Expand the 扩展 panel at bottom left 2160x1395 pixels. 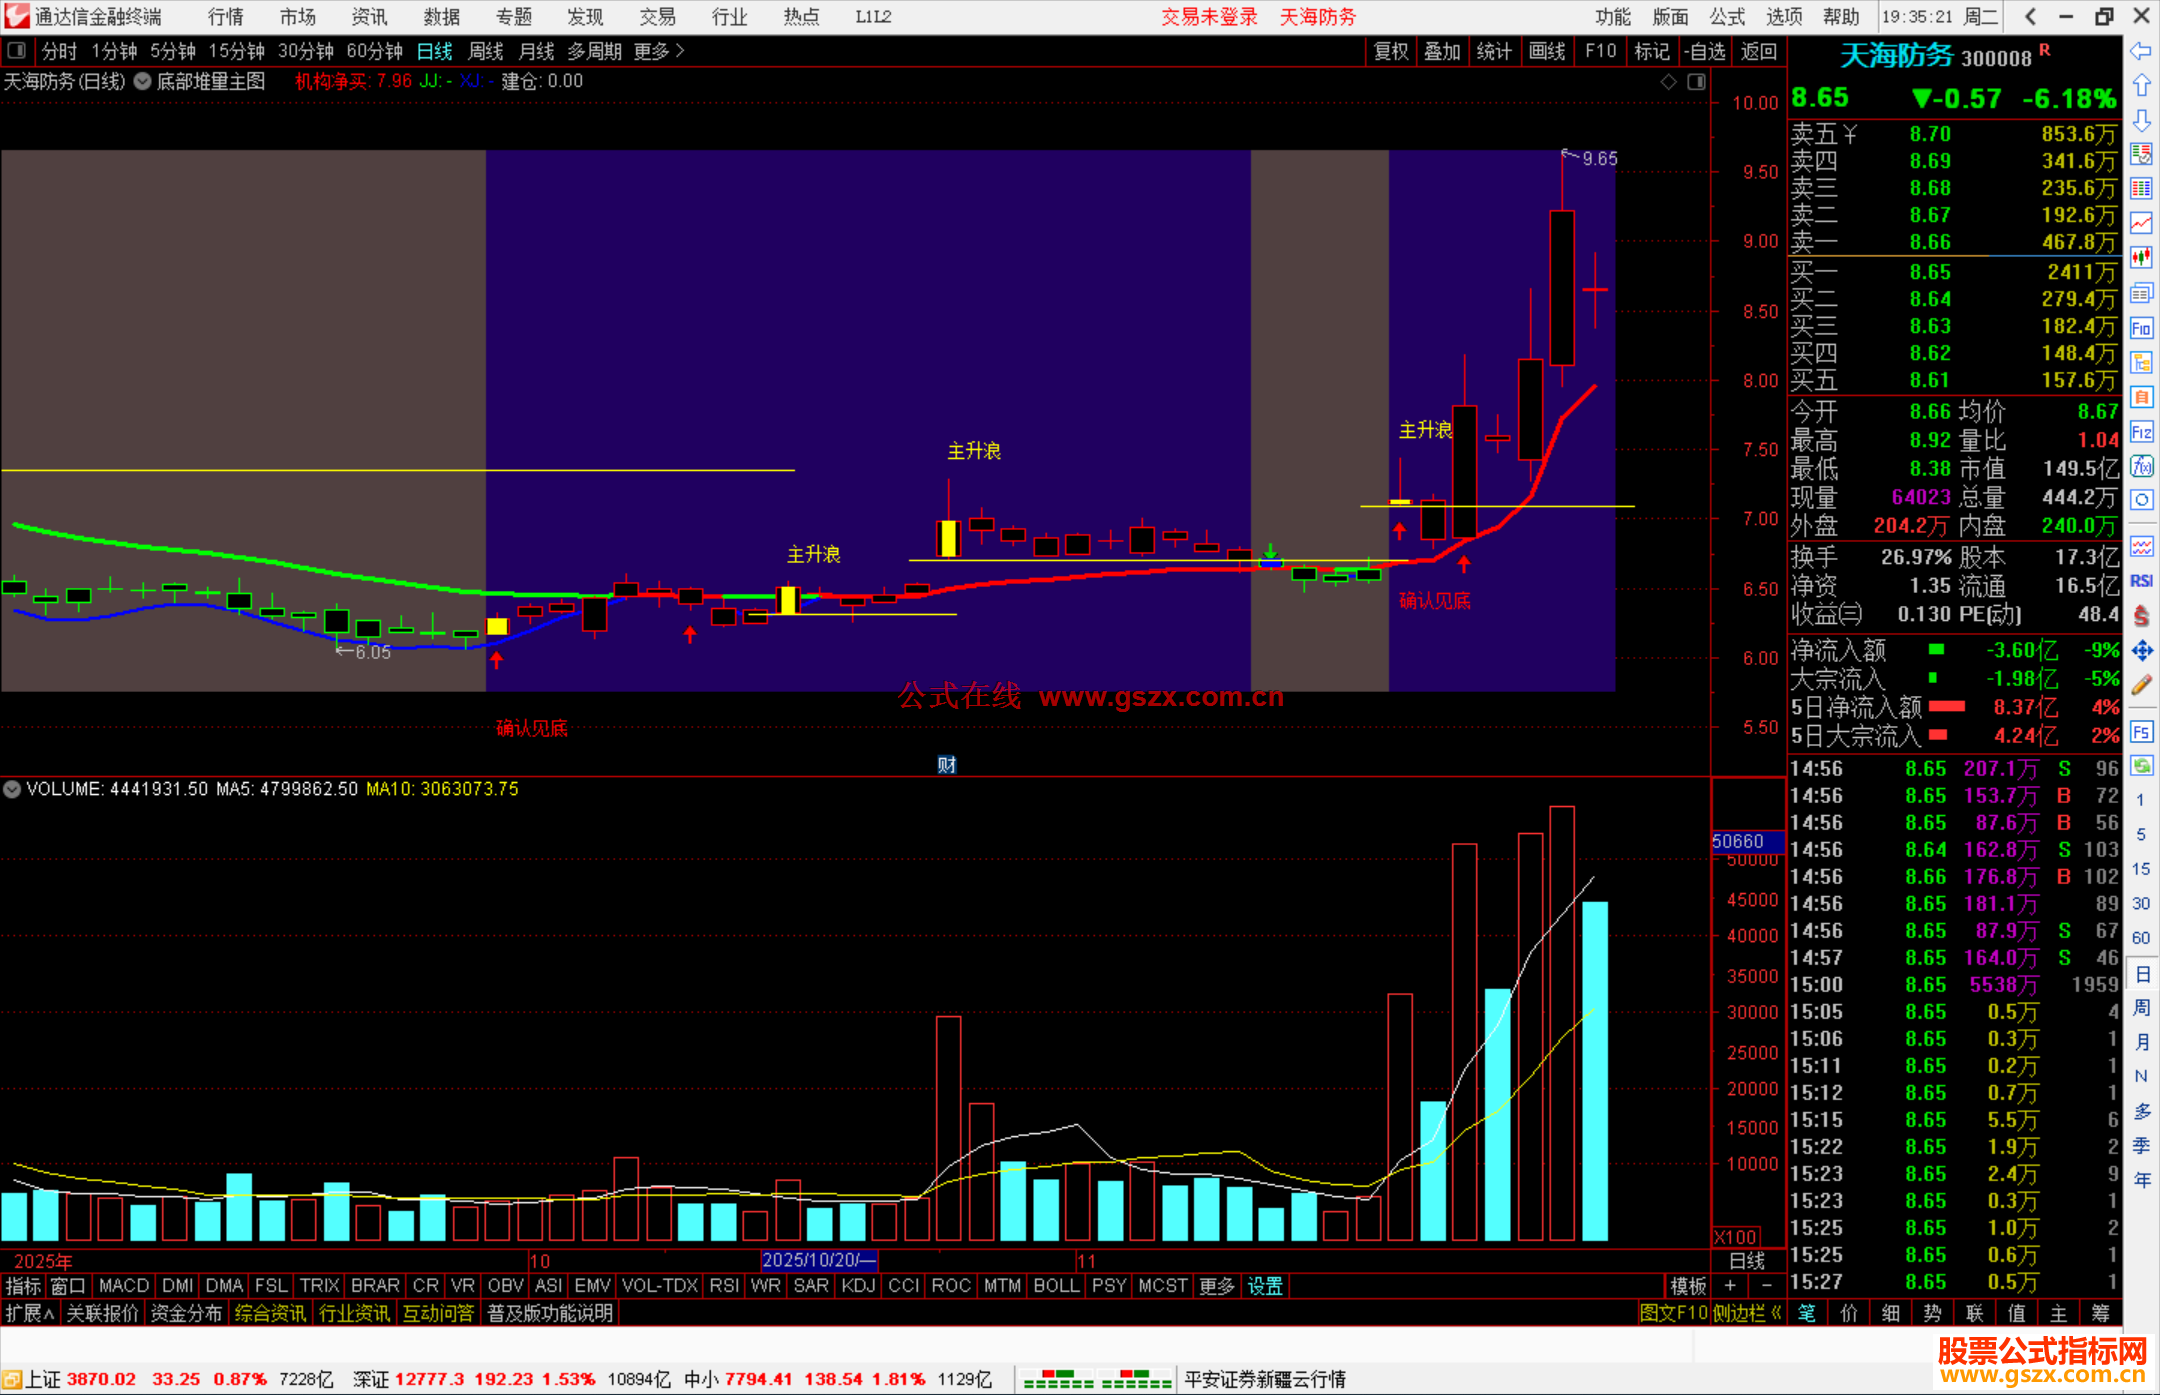(x=29, y=1313)
